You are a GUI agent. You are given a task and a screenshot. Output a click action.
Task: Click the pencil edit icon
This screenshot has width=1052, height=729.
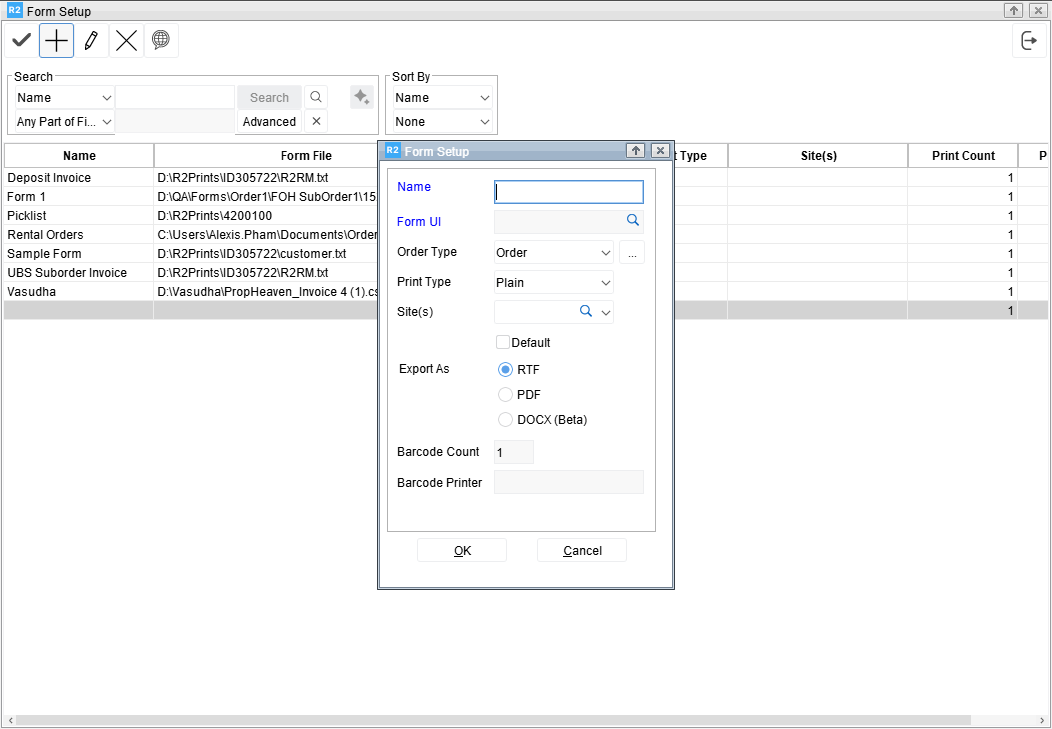pyautogui.click(x=91, y=41)
